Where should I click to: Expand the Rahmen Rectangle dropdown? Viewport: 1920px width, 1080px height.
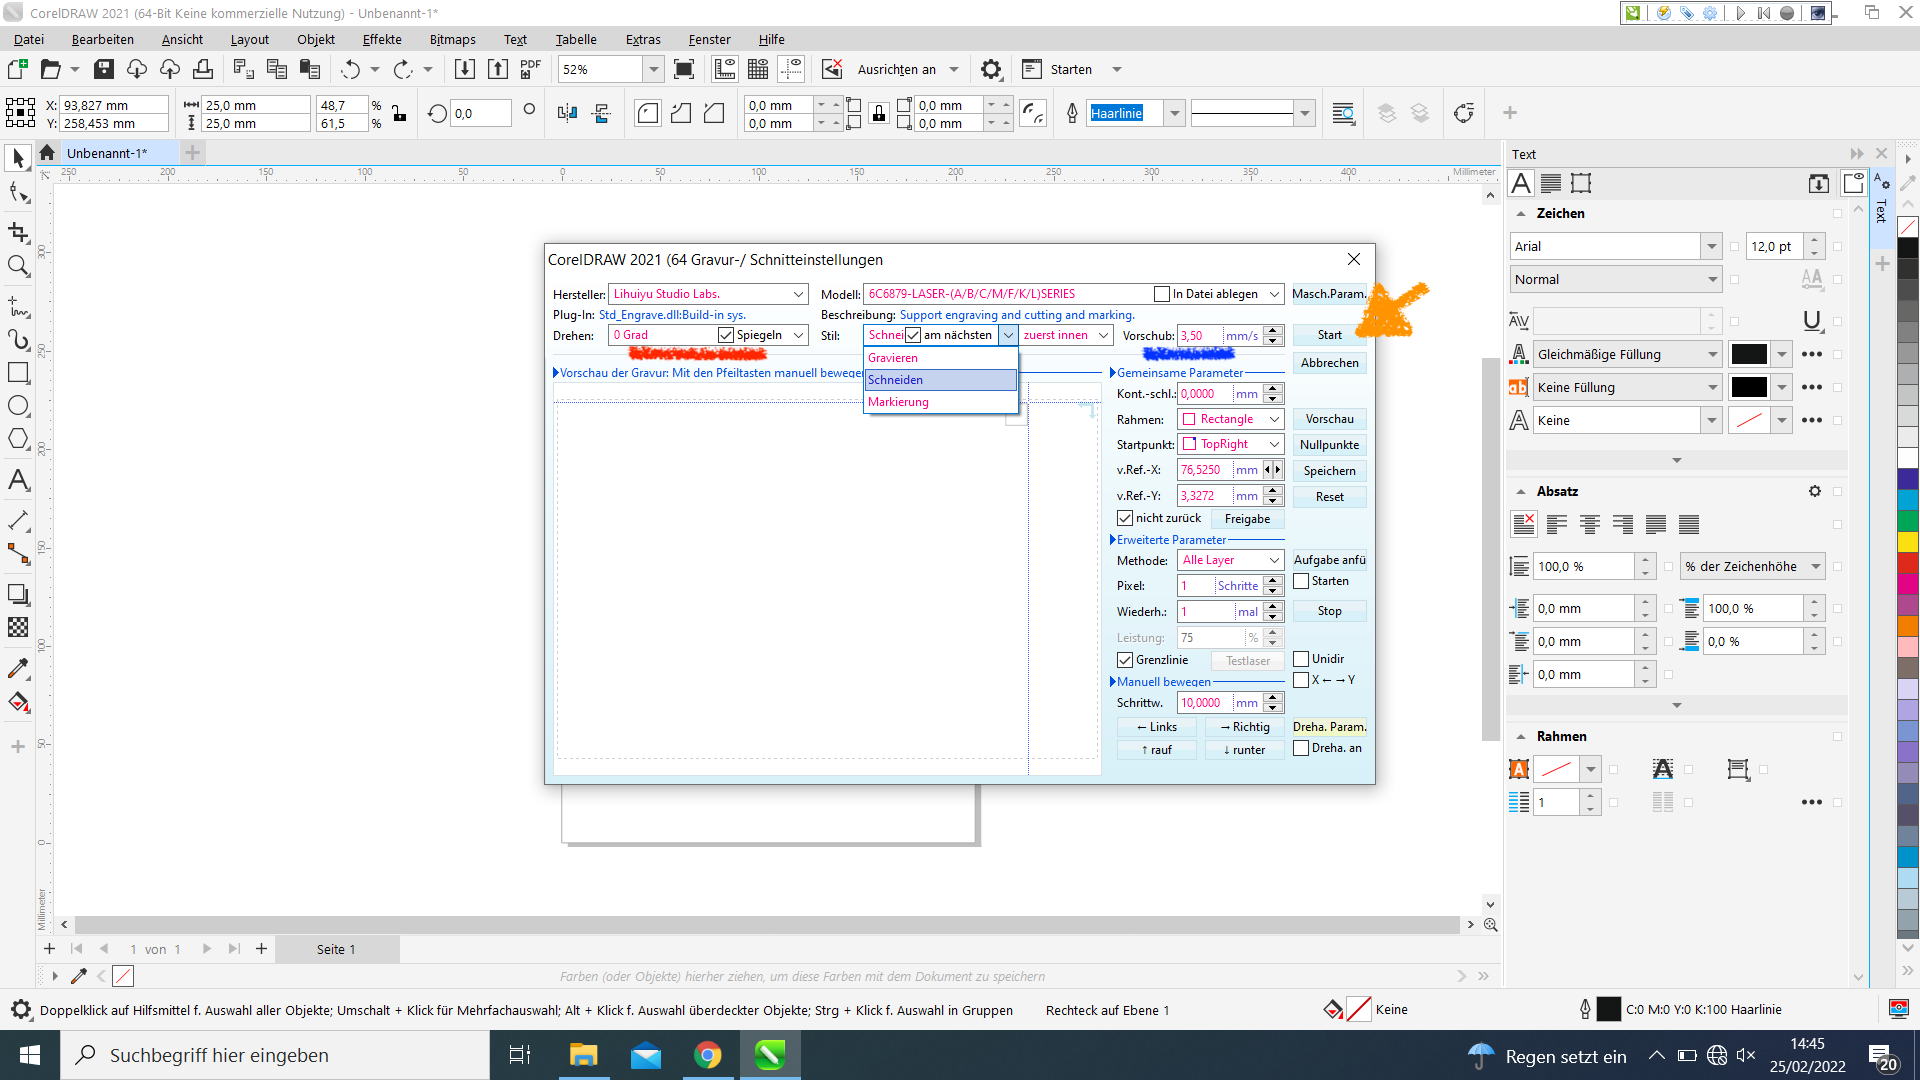pyautogui.click(x=1274, y=419)
